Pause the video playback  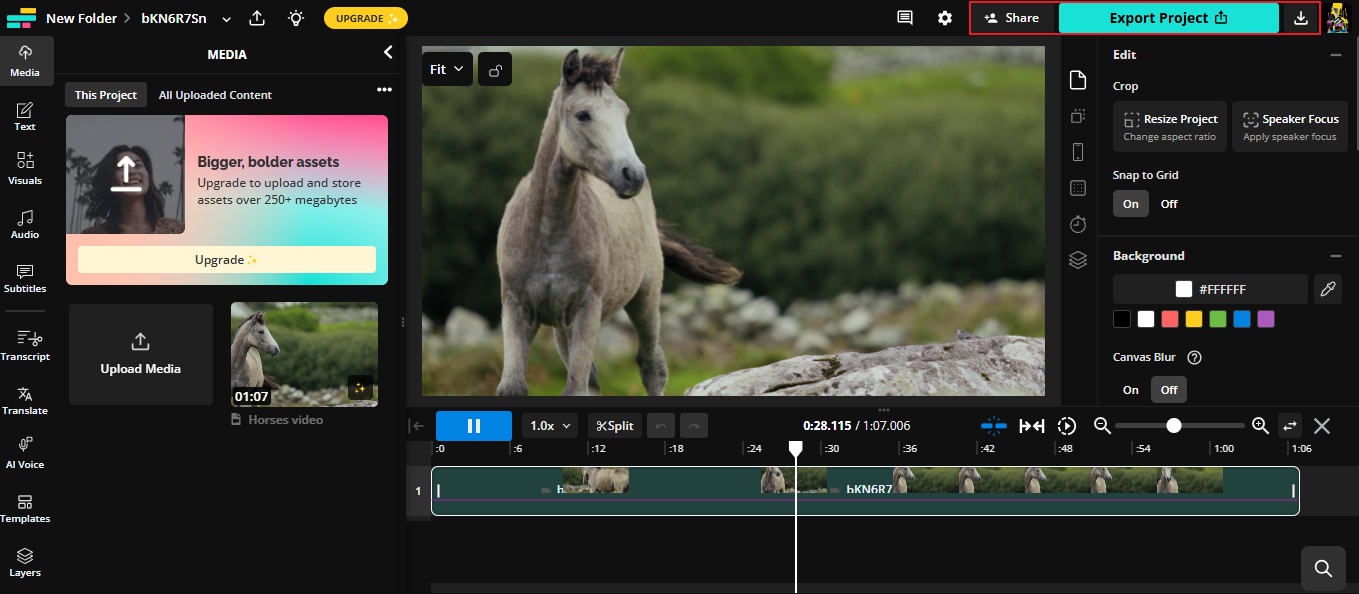pyautogui.click(x=474, y=426)
